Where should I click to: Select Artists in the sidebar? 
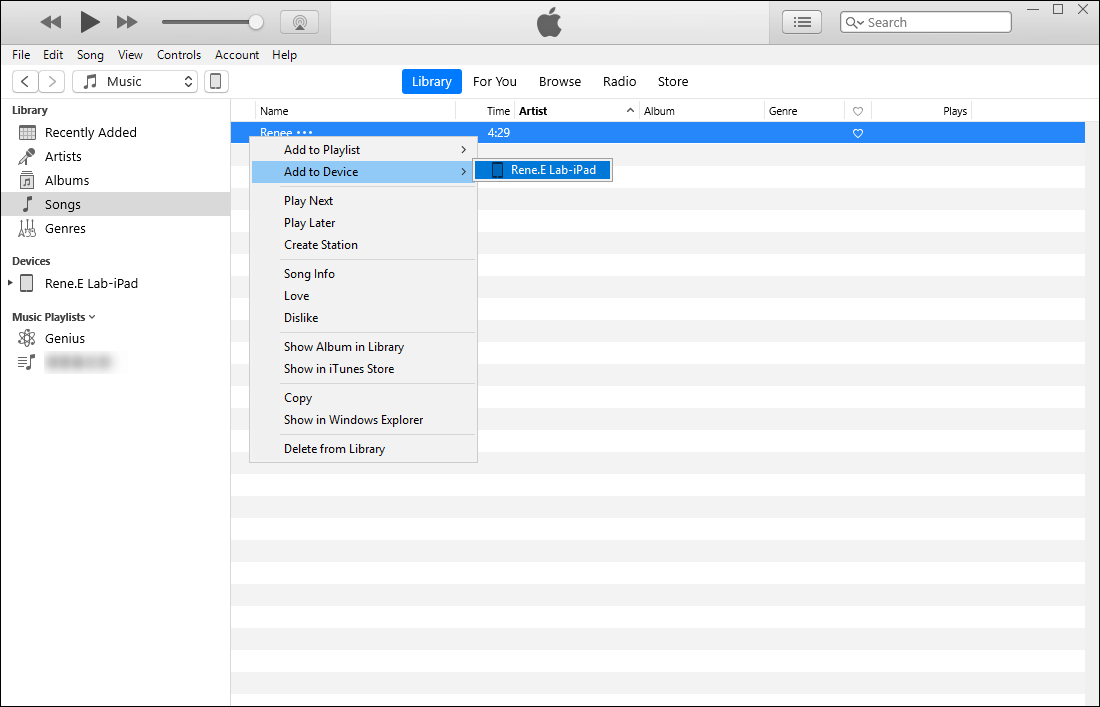116,156
